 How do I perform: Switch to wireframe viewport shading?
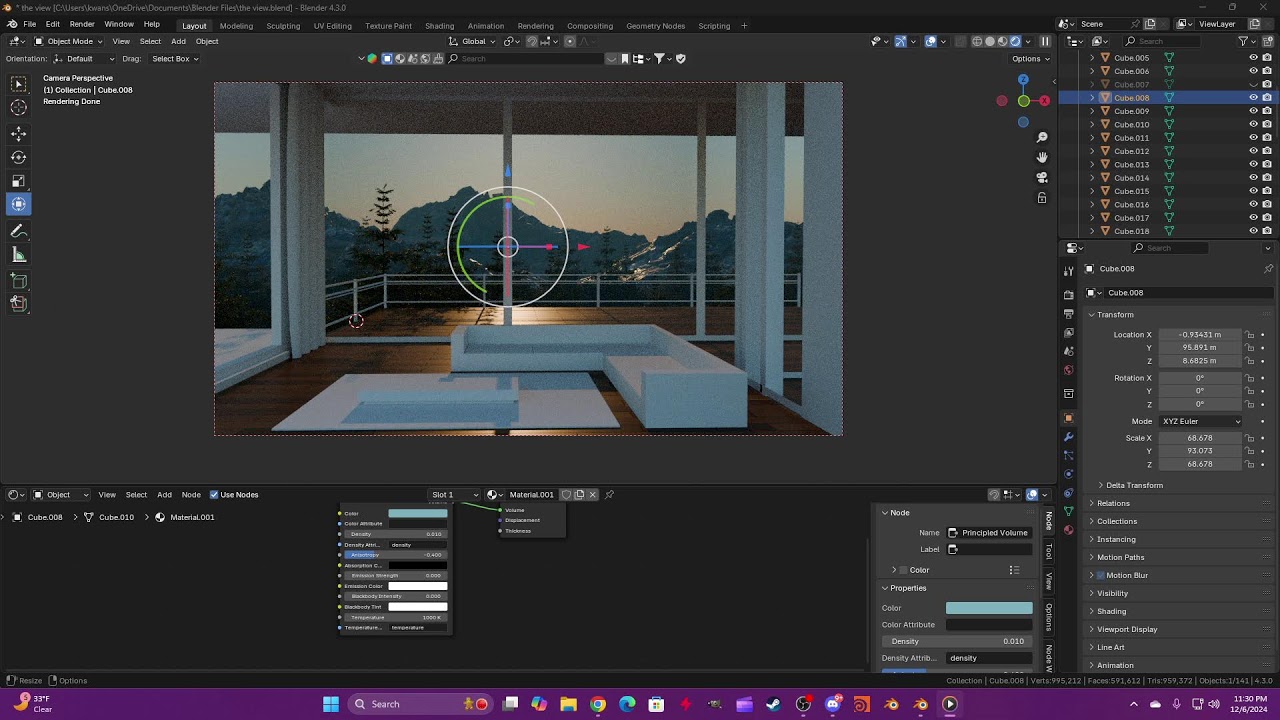click(977, 41)
